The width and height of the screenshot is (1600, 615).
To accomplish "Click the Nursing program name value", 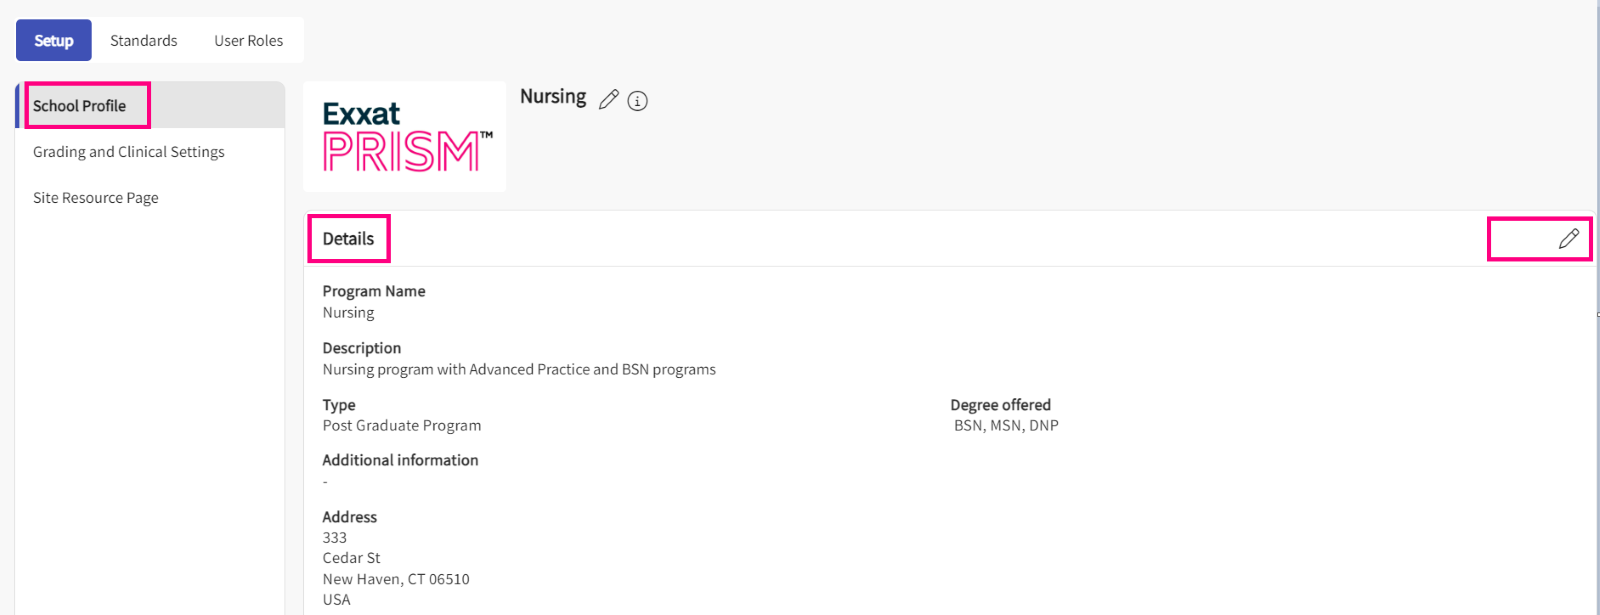I will (x=348, y=313).
